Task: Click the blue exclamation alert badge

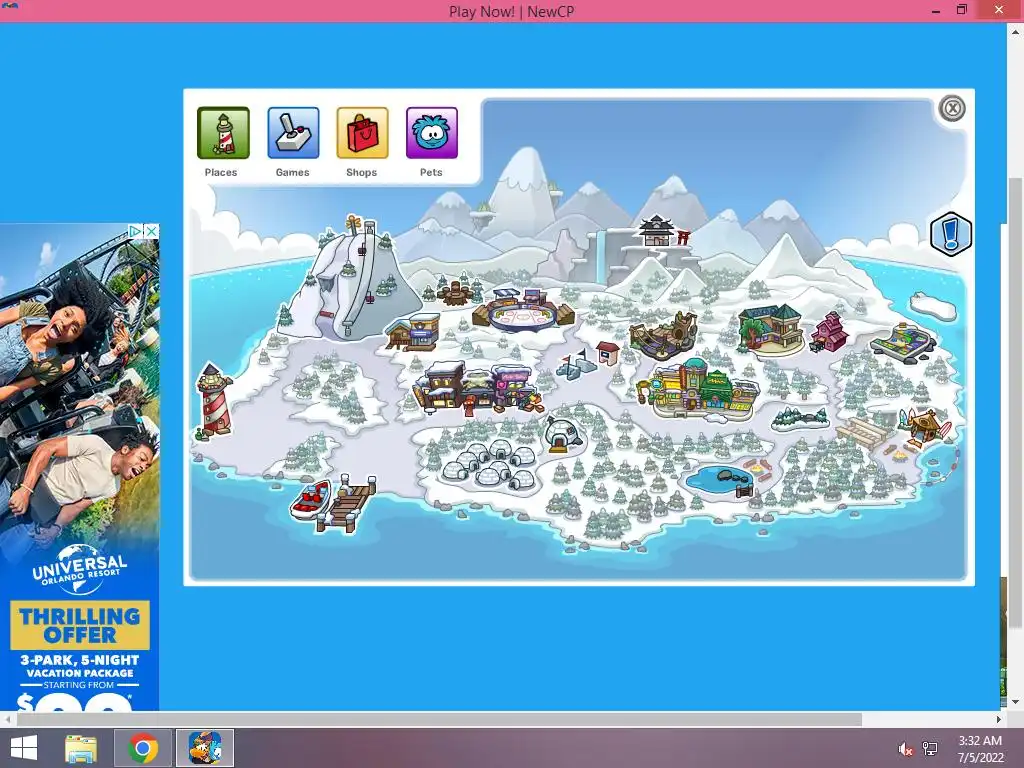Action: (951, 234)
